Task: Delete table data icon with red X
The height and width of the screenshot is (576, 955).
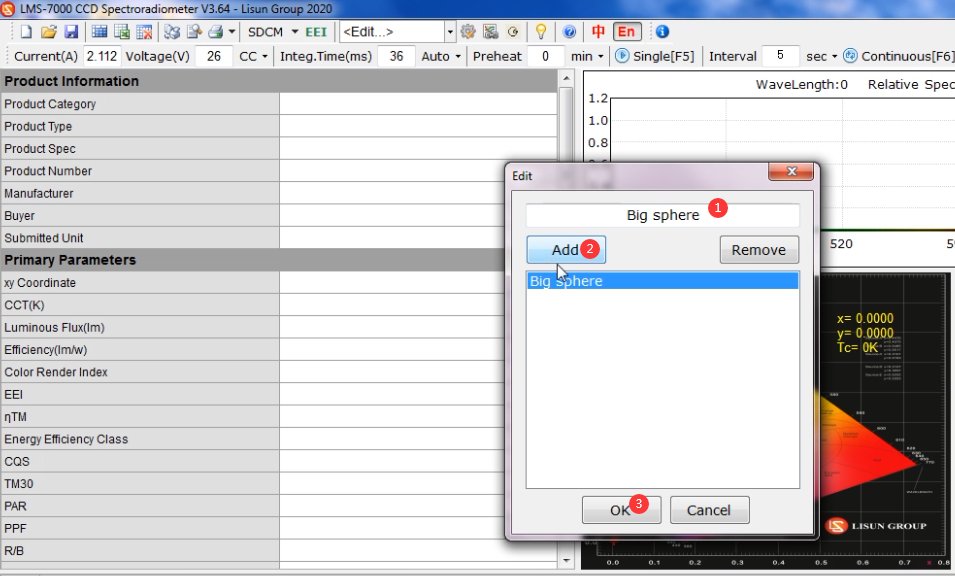Action: [x=144, y=32]
